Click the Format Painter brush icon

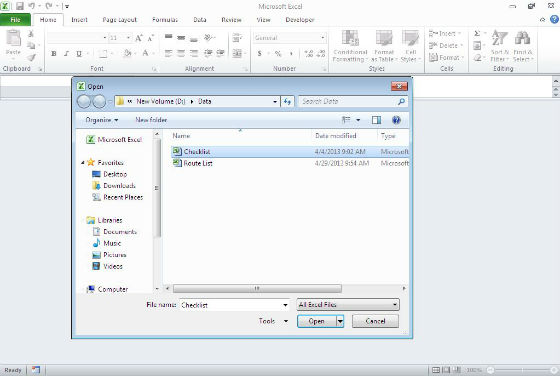point(31,57)
